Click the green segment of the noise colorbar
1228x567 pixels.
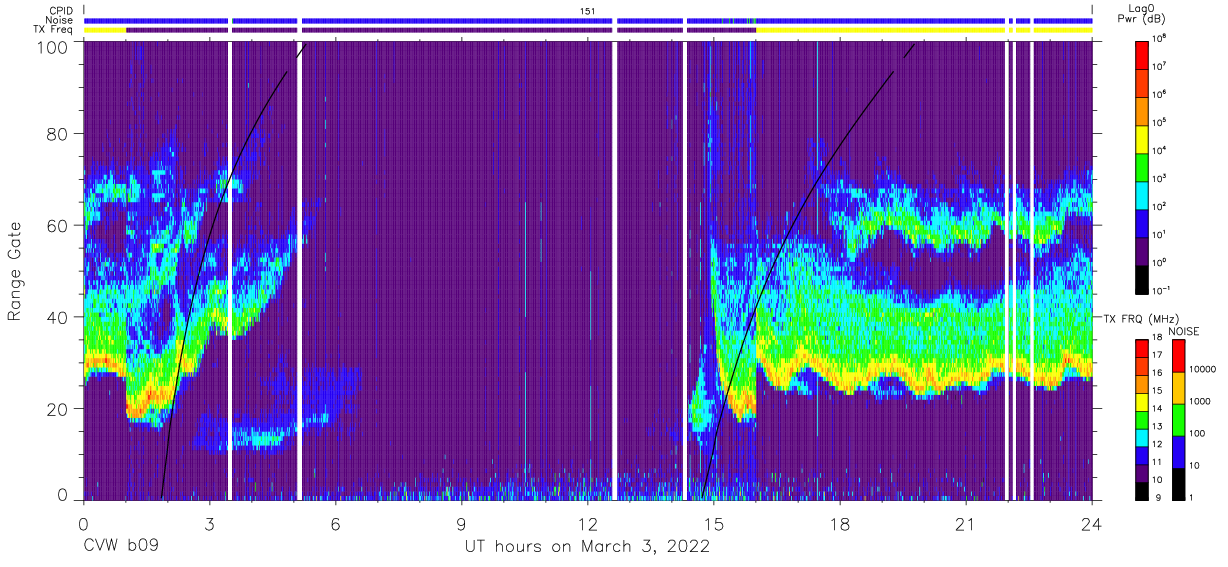pyautogui.click(x=1178, y=419)
